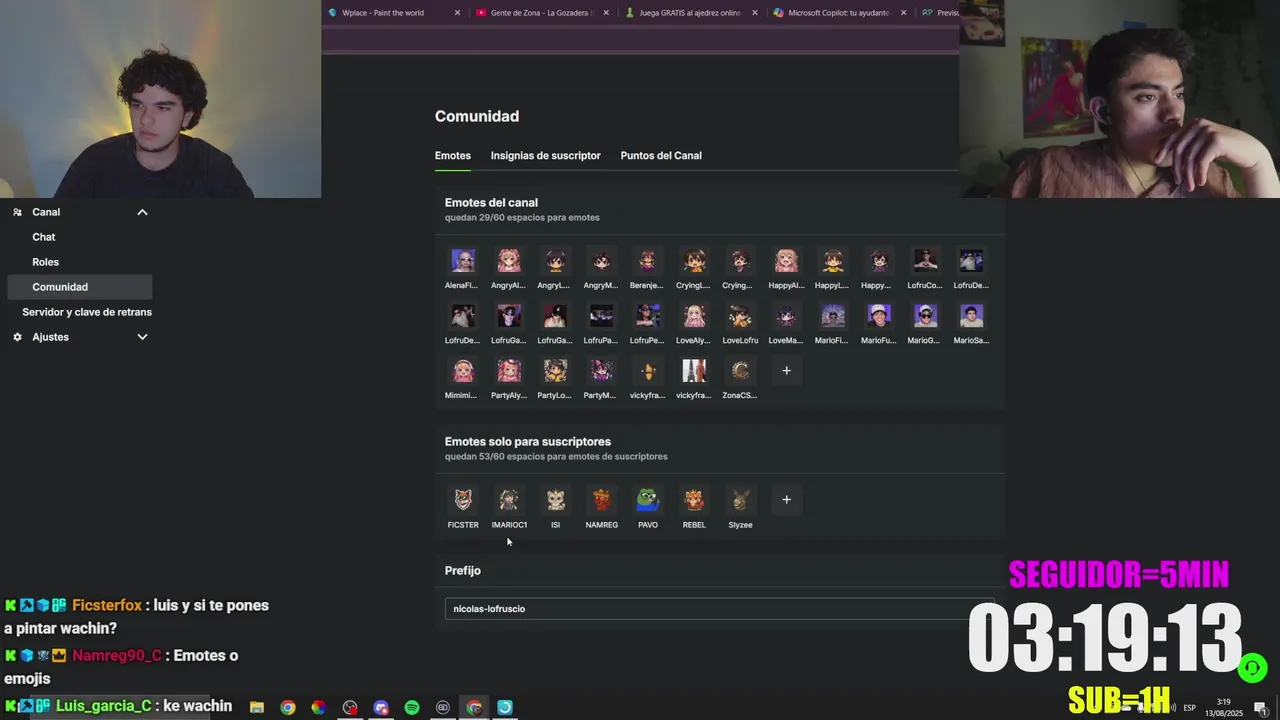
Task: Select the PartyLo... emote
Action: 555,371
